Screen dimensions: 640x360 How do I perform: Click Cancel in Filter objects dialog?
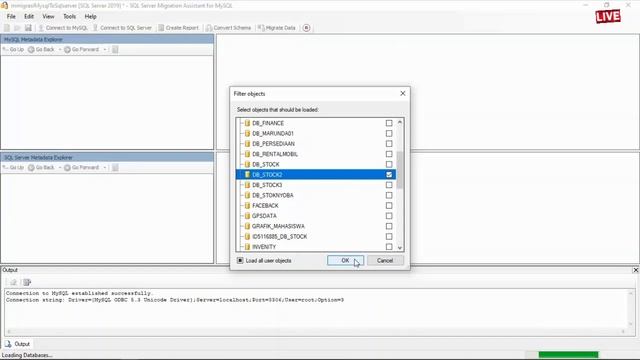tap(385, 260)
